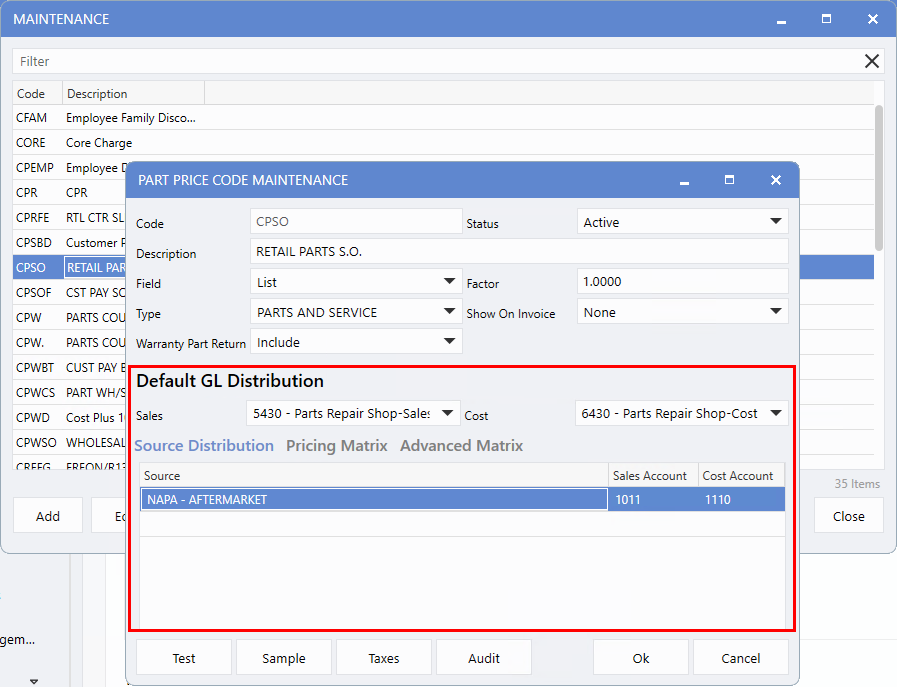Click Close in the Maintenance window
The height and width of the screenshot is (687, 897).
849,516
